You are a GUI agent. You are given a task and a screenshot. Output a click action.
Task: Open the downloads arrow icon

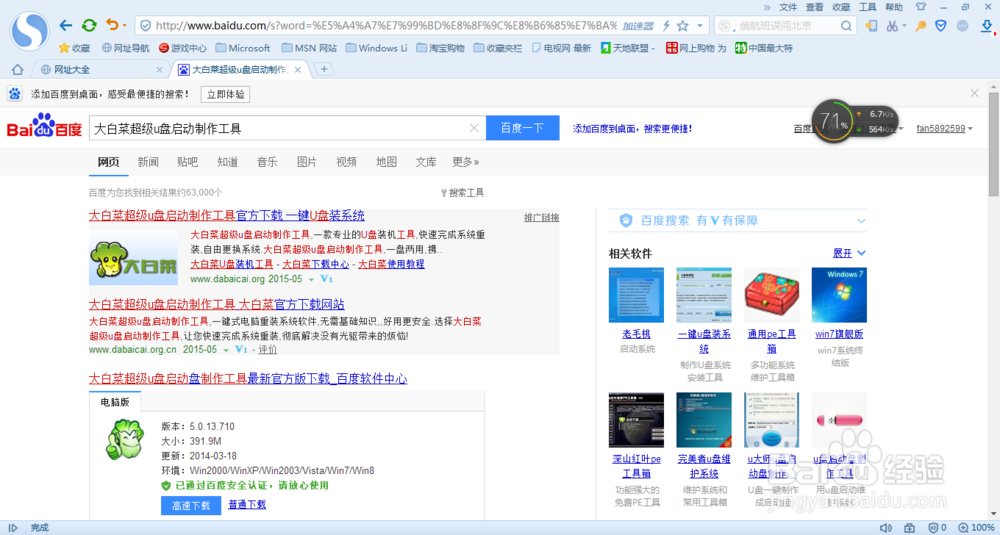coord(986,26)
